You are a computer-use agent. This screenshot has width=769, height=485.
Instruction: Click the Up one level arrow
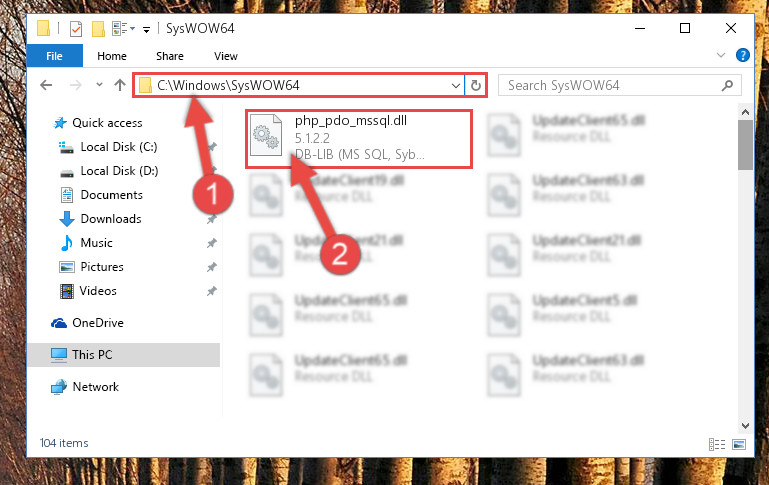120,85
